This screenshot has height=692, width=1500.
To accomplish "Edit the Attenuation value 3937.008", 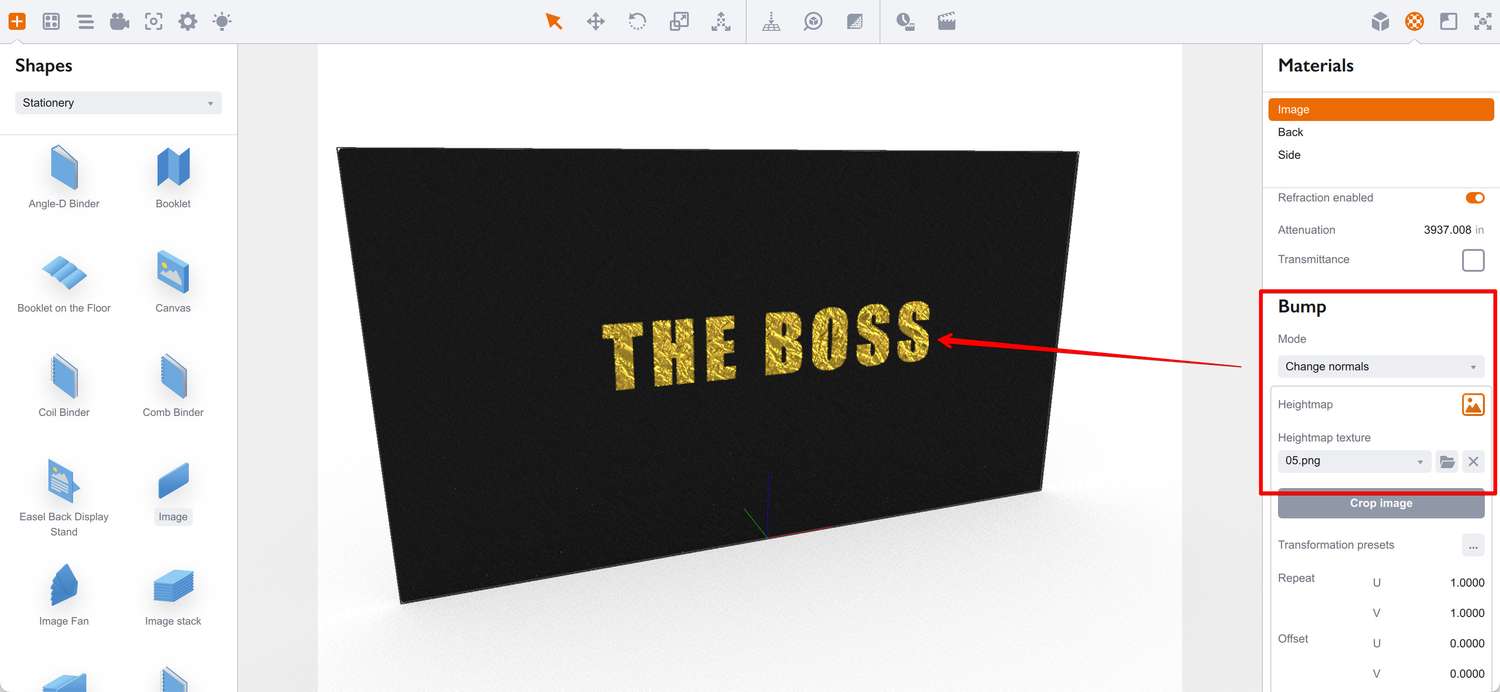I will (x=1447, y=230).
